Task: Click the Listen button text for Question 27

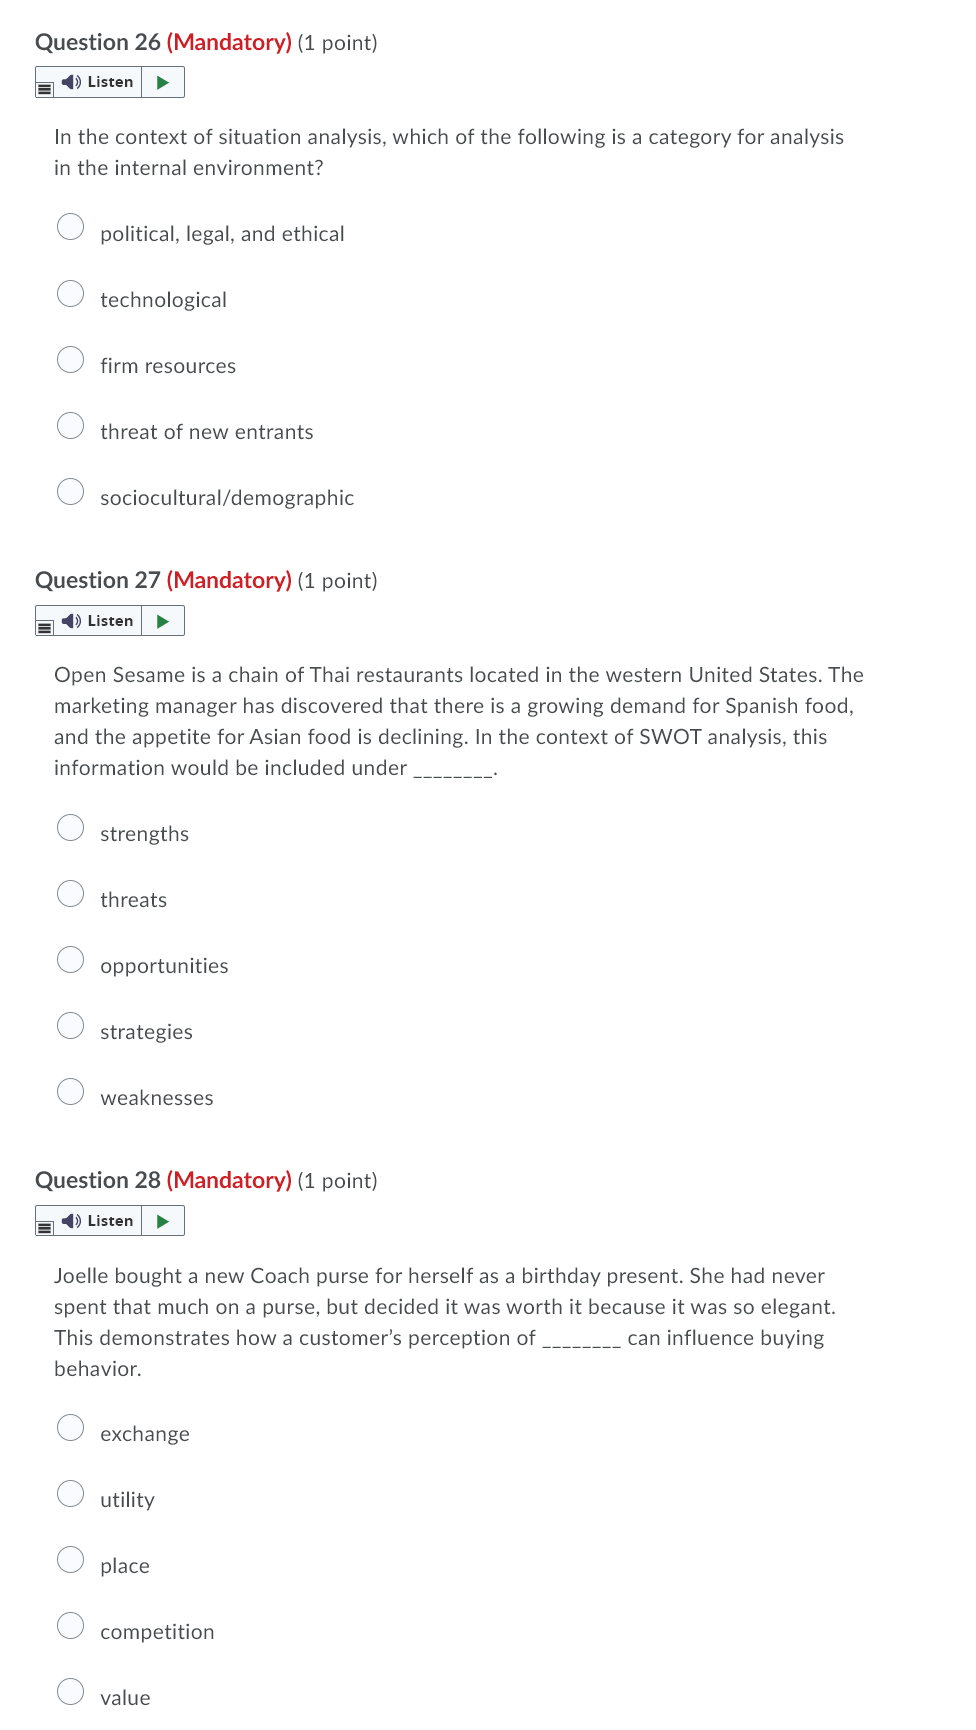Action: [x=110, y=621]
